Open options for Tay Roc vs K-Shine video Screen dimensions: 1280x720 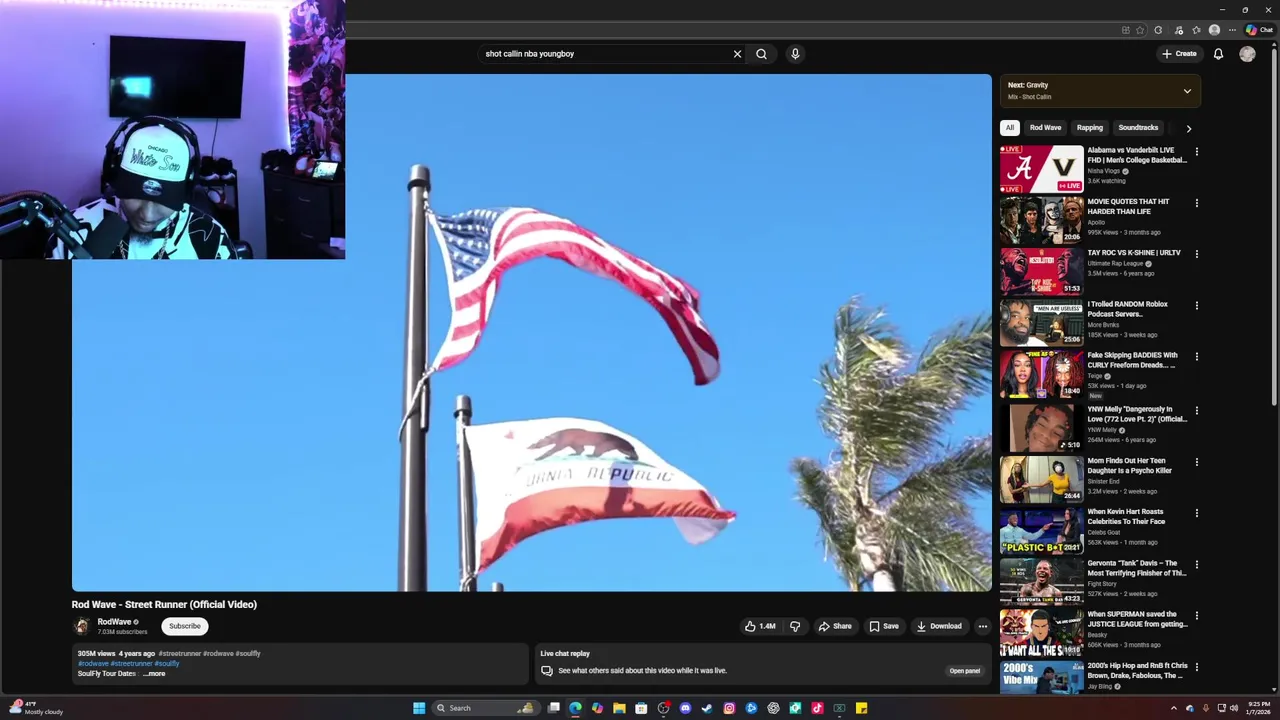coord(1196,254)
